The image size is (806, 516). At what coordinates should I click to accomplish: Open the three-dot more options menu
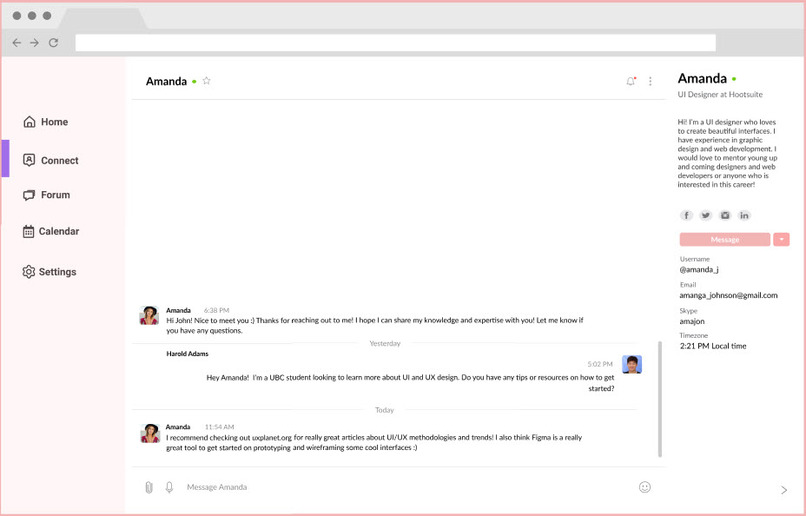(650, 81)
